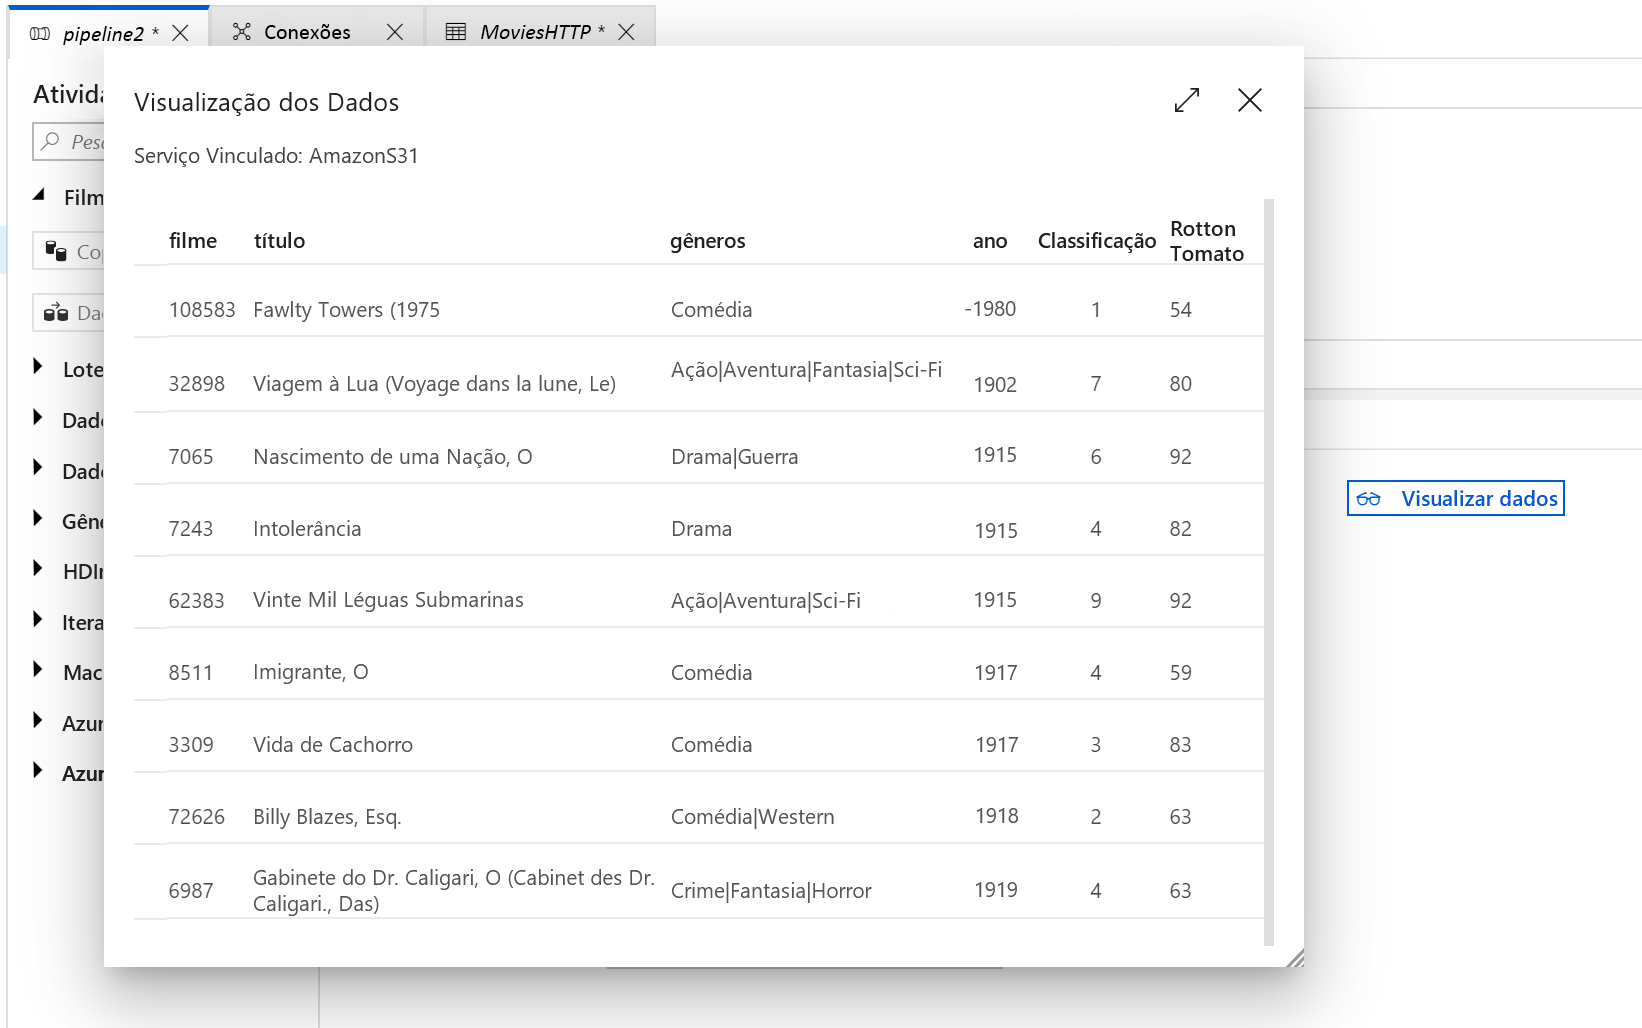Screen dimensions: 1642x1028
Task: Click the filme column header
Action: (x=193, y=241)
